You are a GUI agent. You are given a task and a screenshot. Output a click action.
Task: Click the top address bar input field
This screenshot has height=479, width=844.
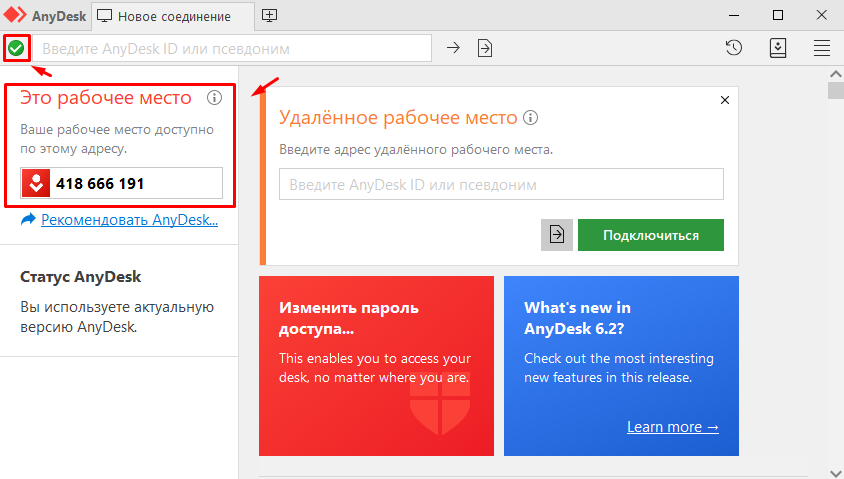235,48
